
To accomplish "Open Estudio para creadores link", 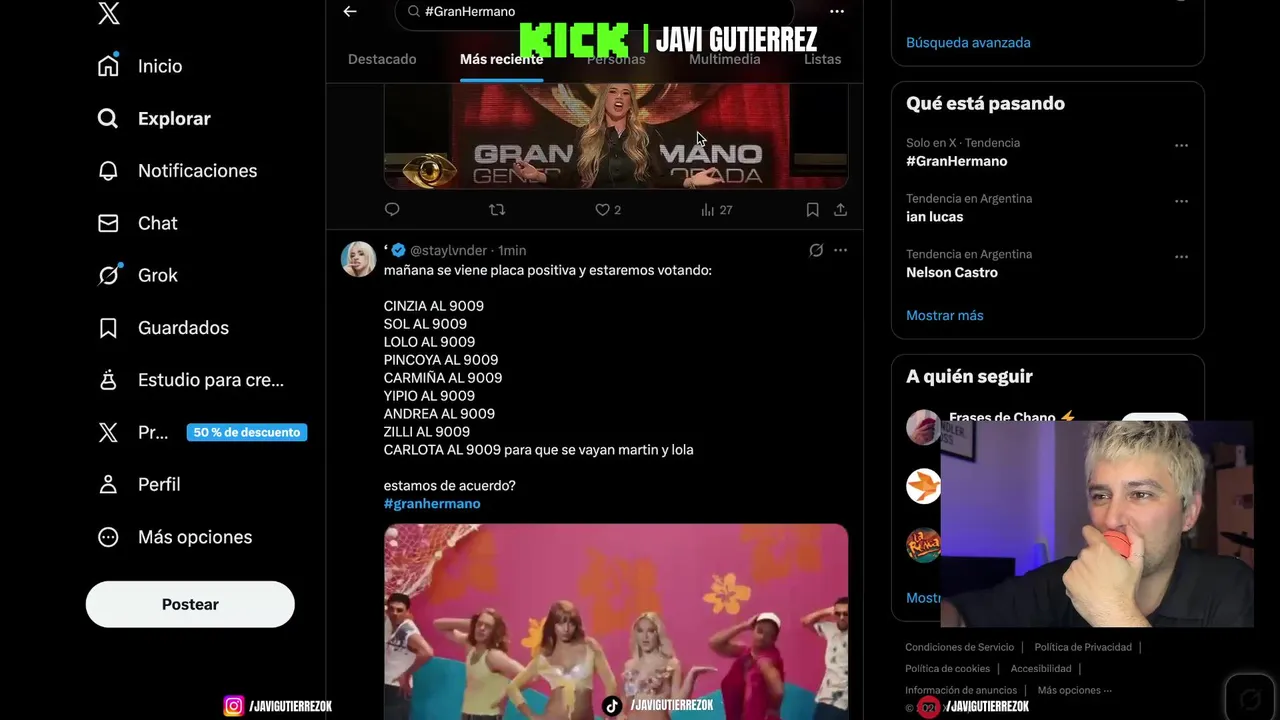I will pos(211,380).
